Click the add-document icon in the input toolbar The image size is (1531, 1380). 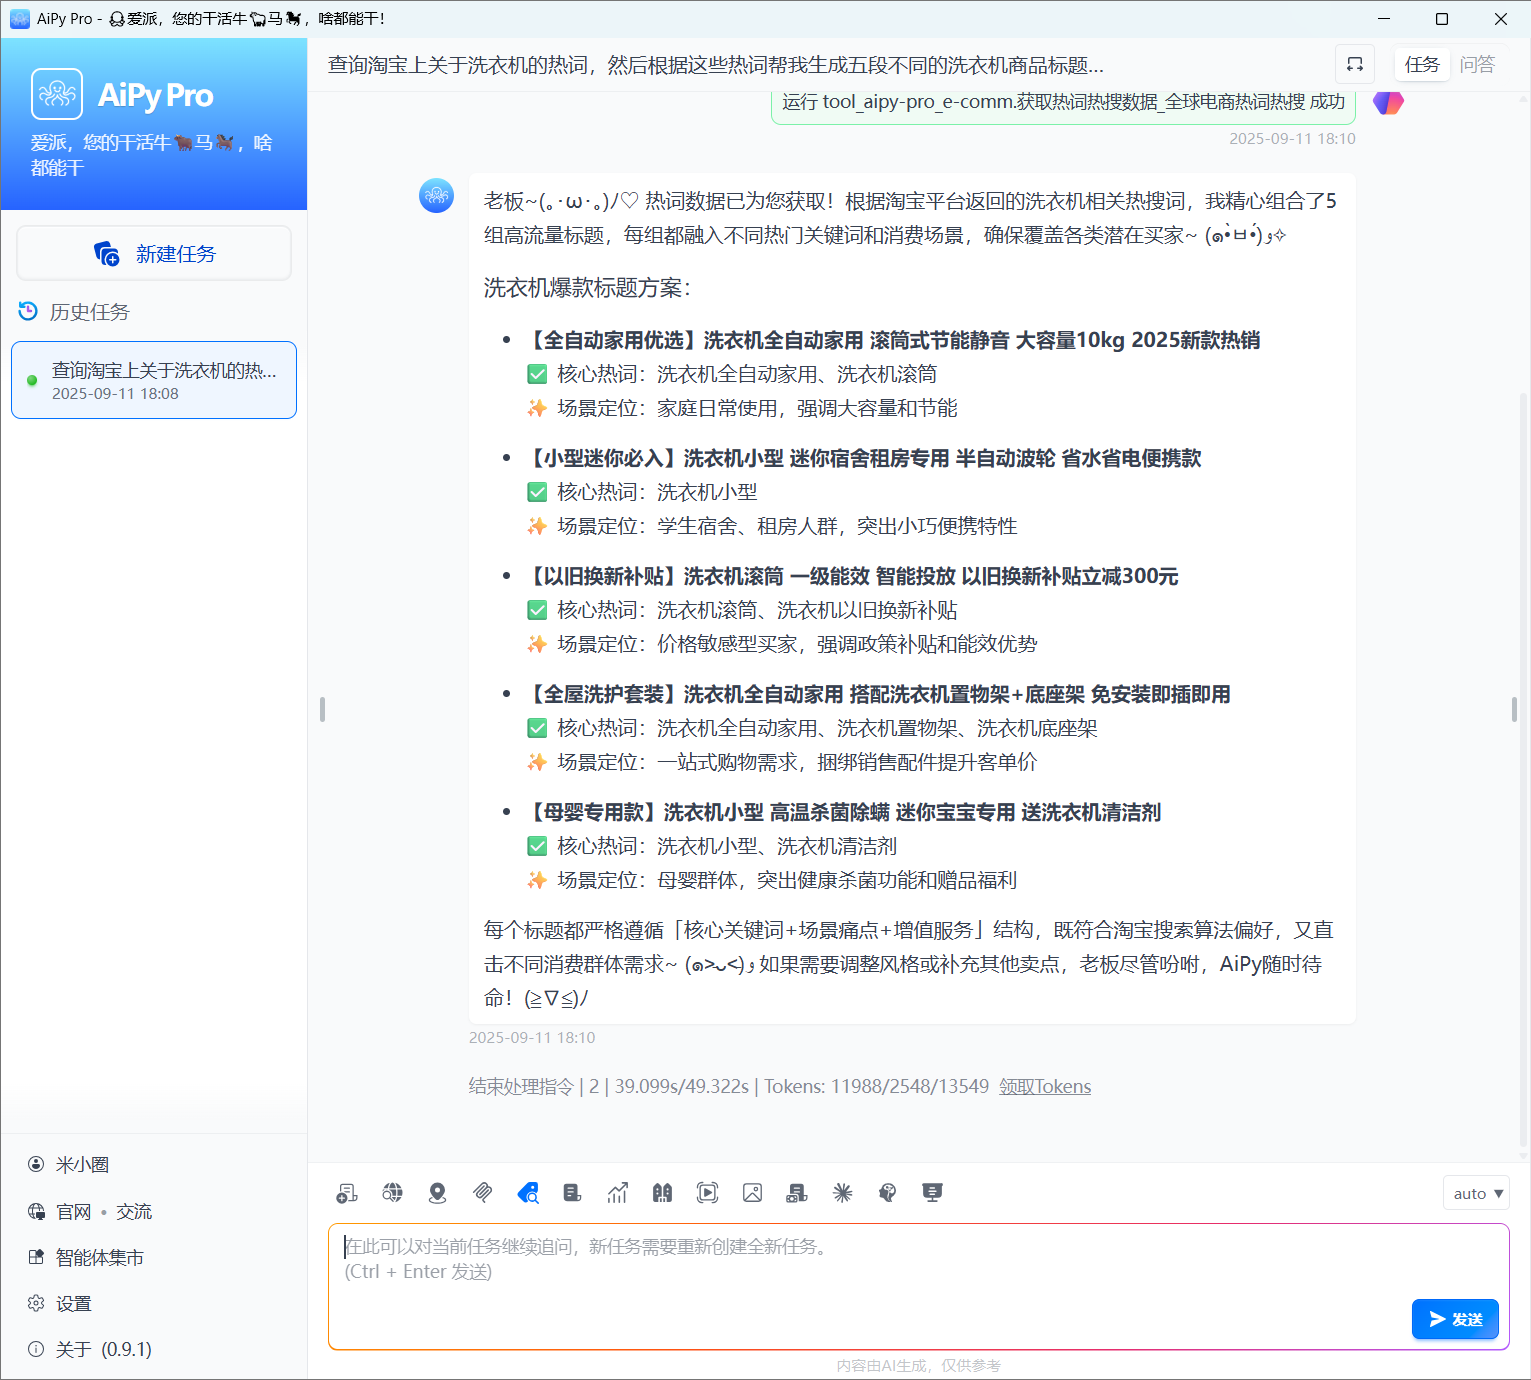click(347, 1193)
